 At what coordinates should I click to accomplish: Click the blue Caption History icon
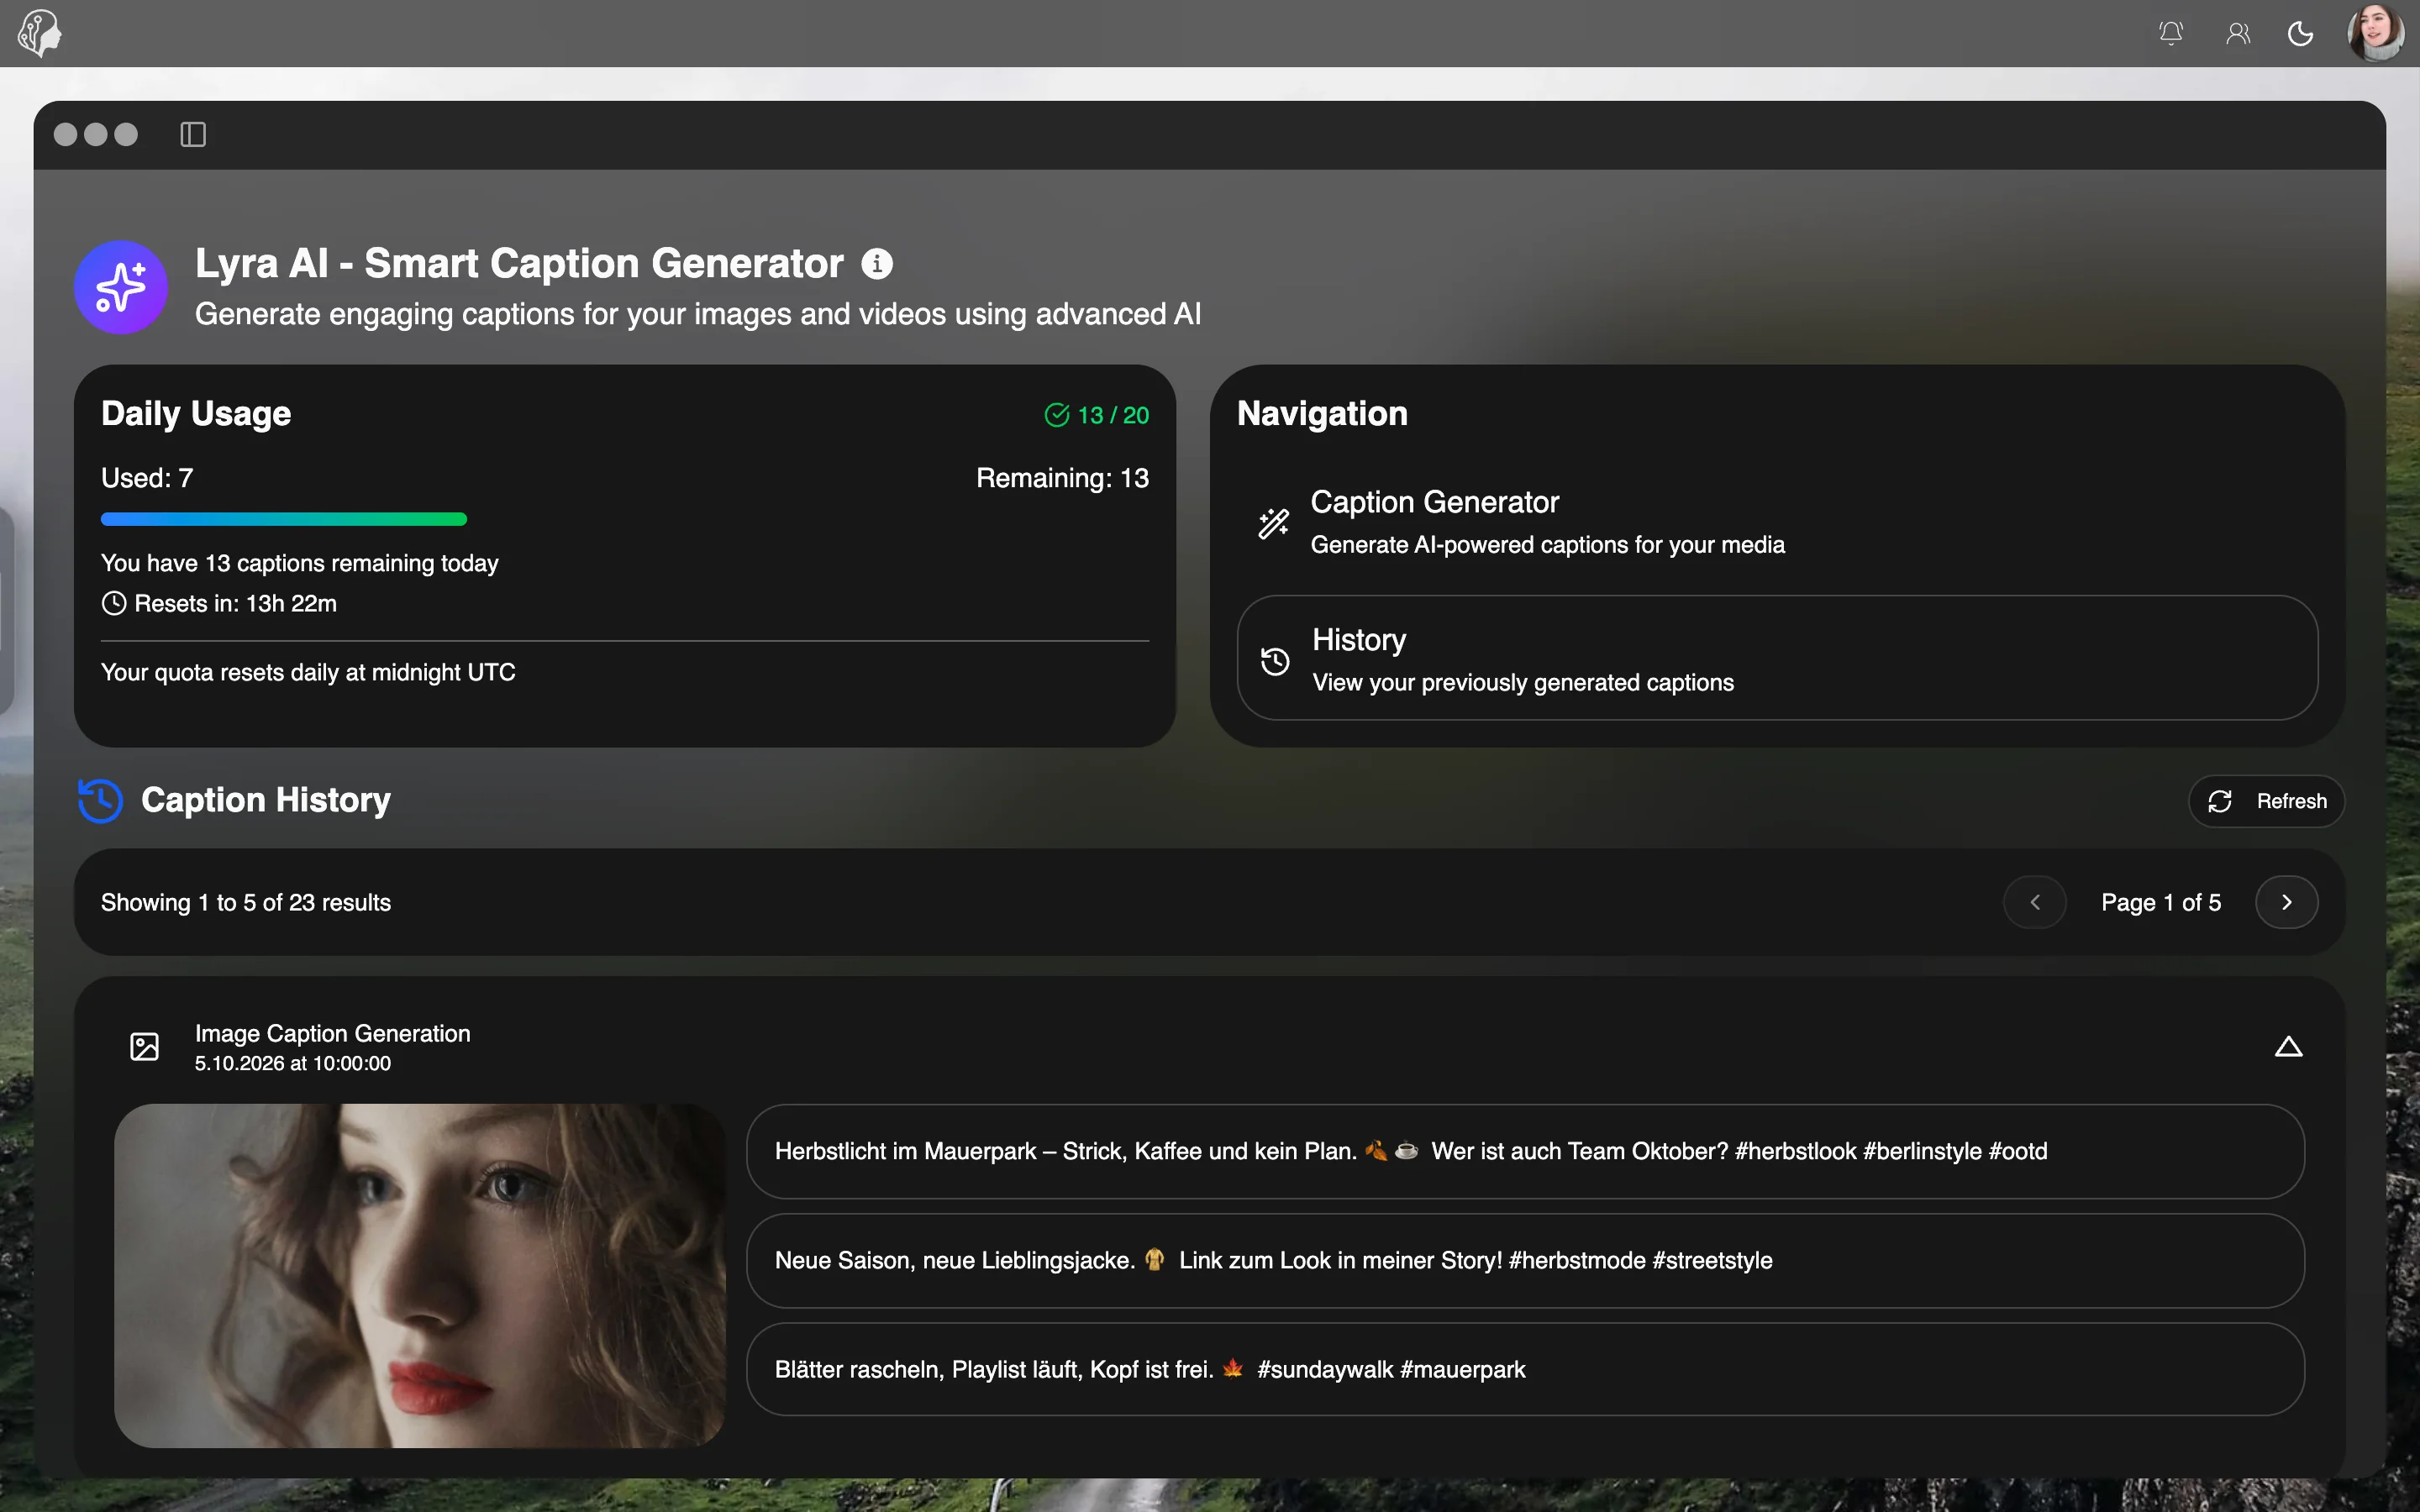point(100,800)
